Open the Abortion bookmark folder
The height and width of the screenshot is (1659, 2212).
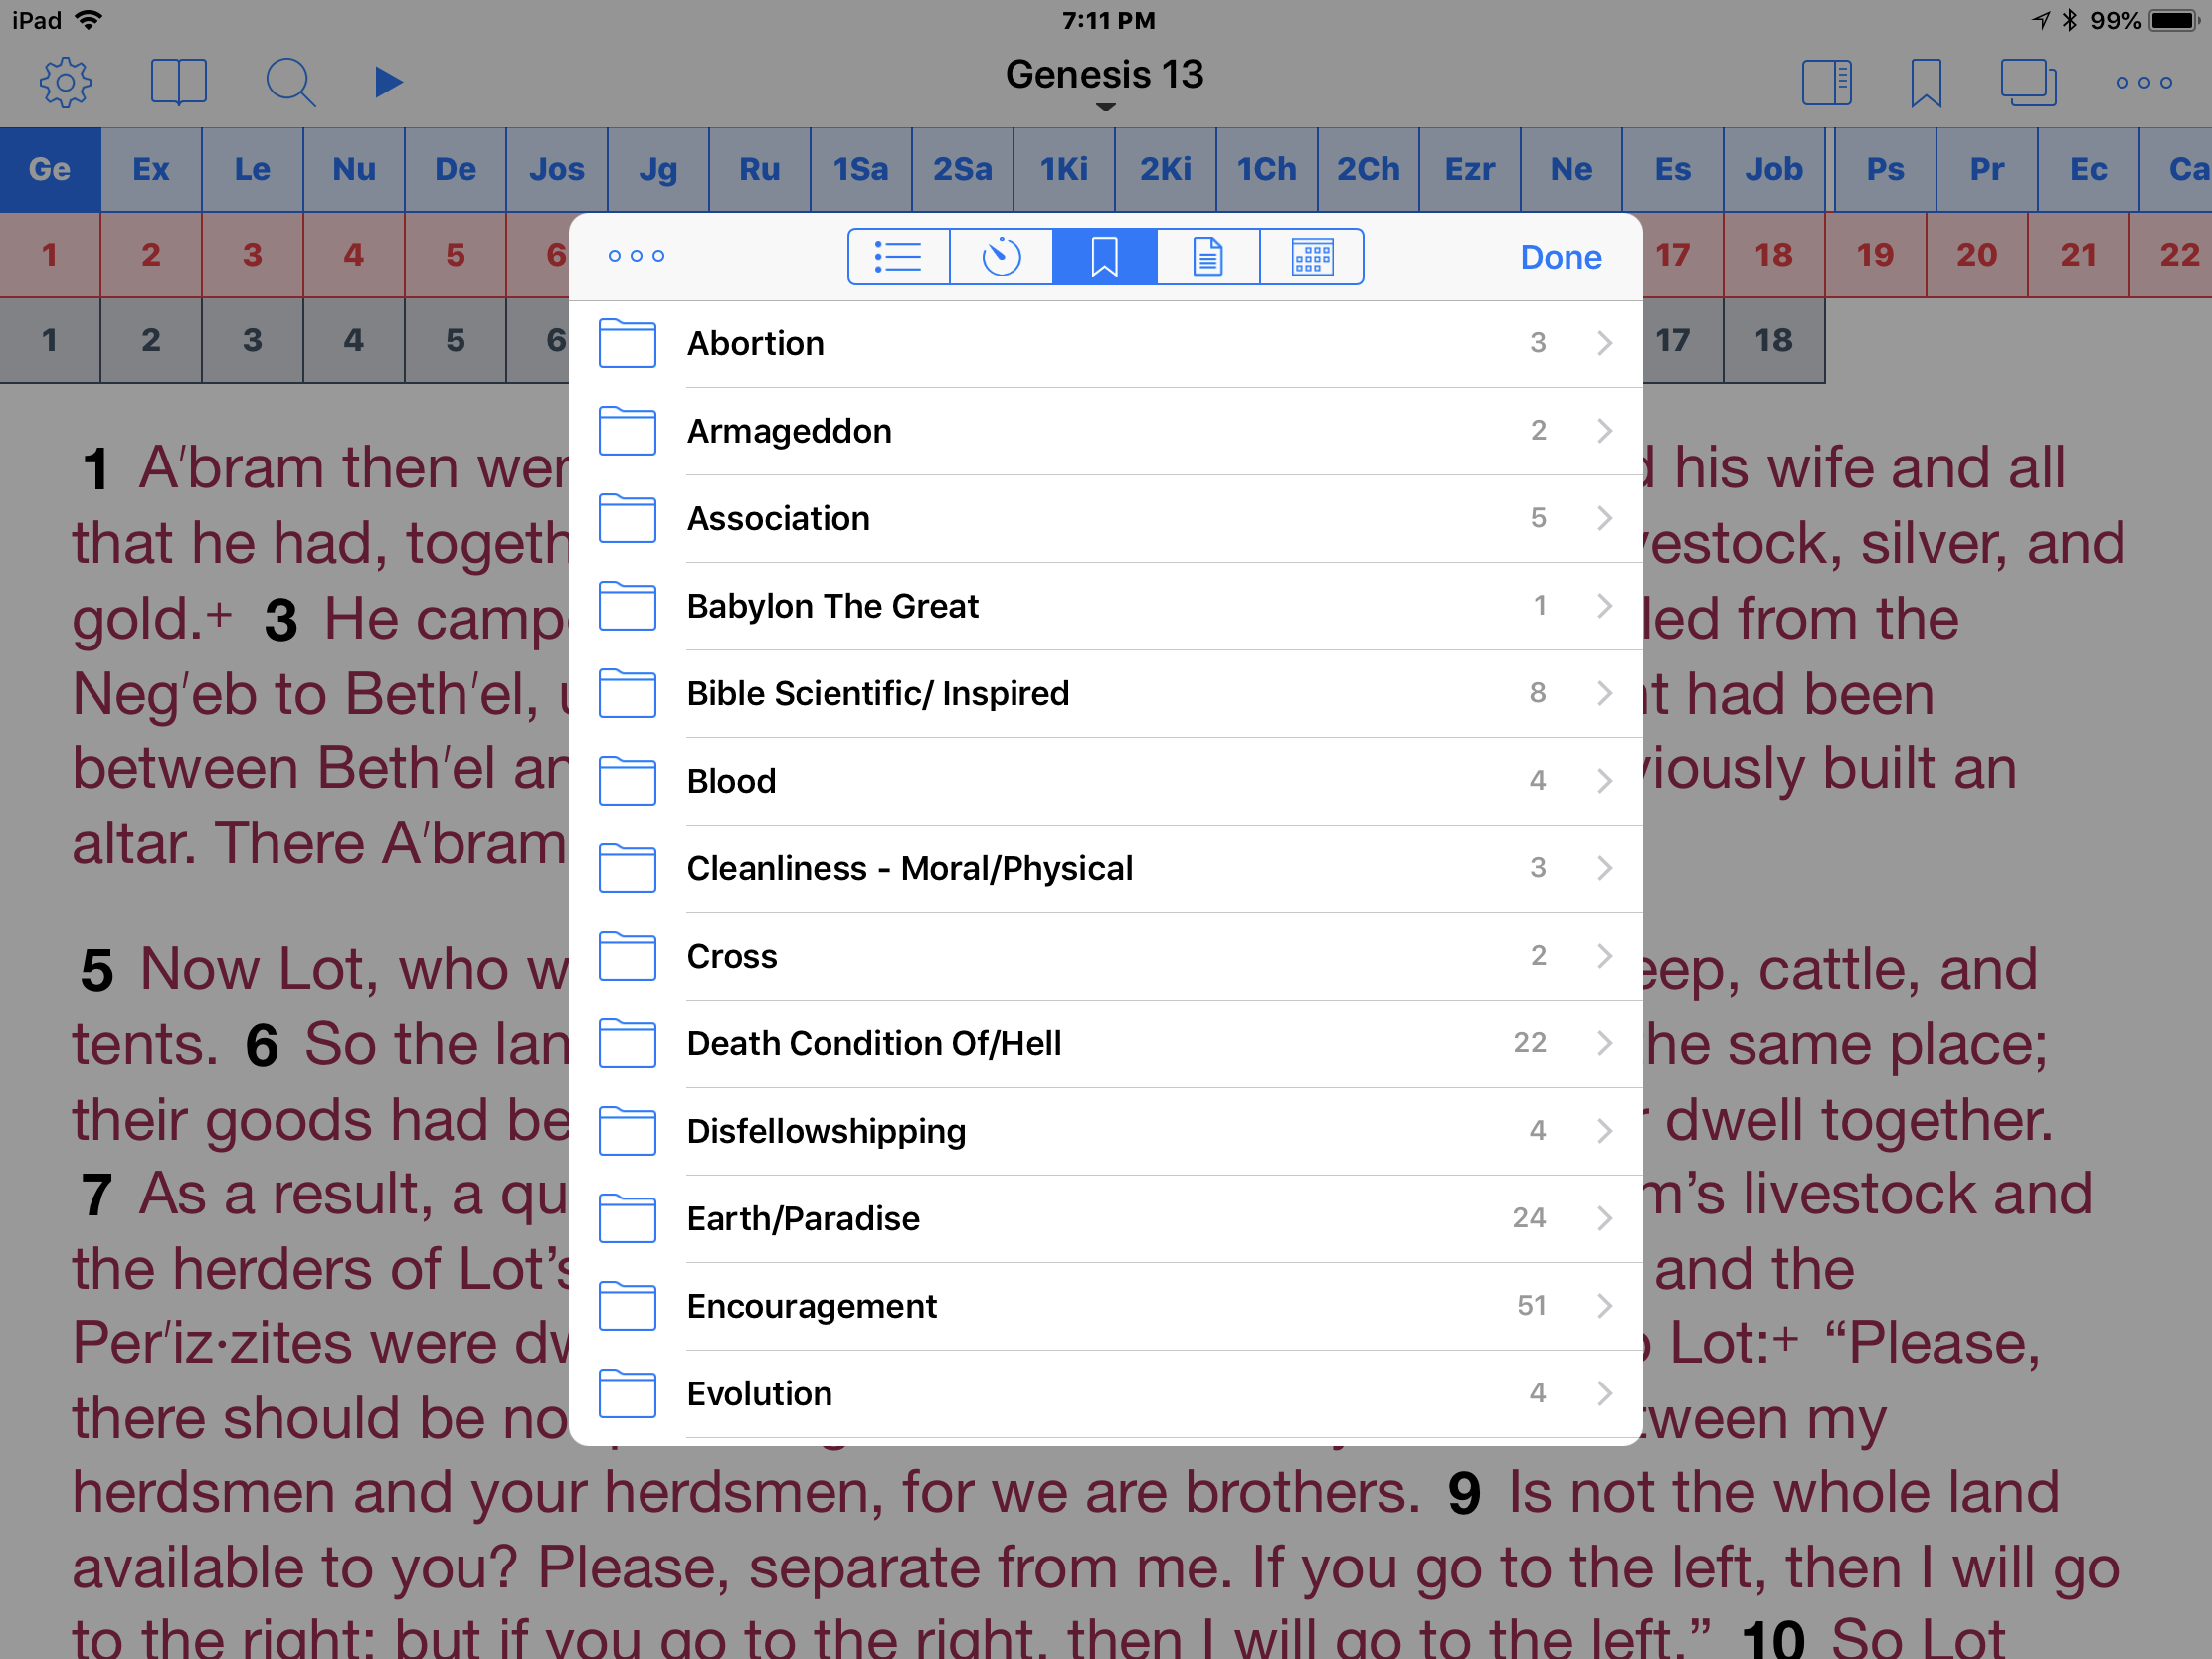[756, 343]
